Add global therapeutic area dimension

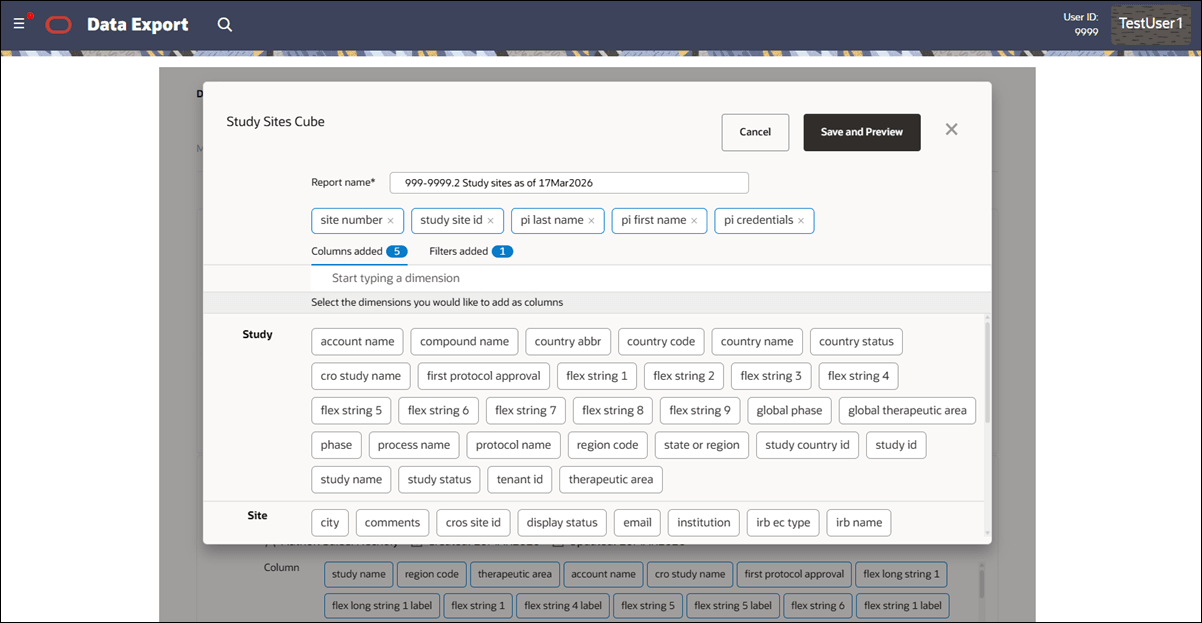[907, 410]
